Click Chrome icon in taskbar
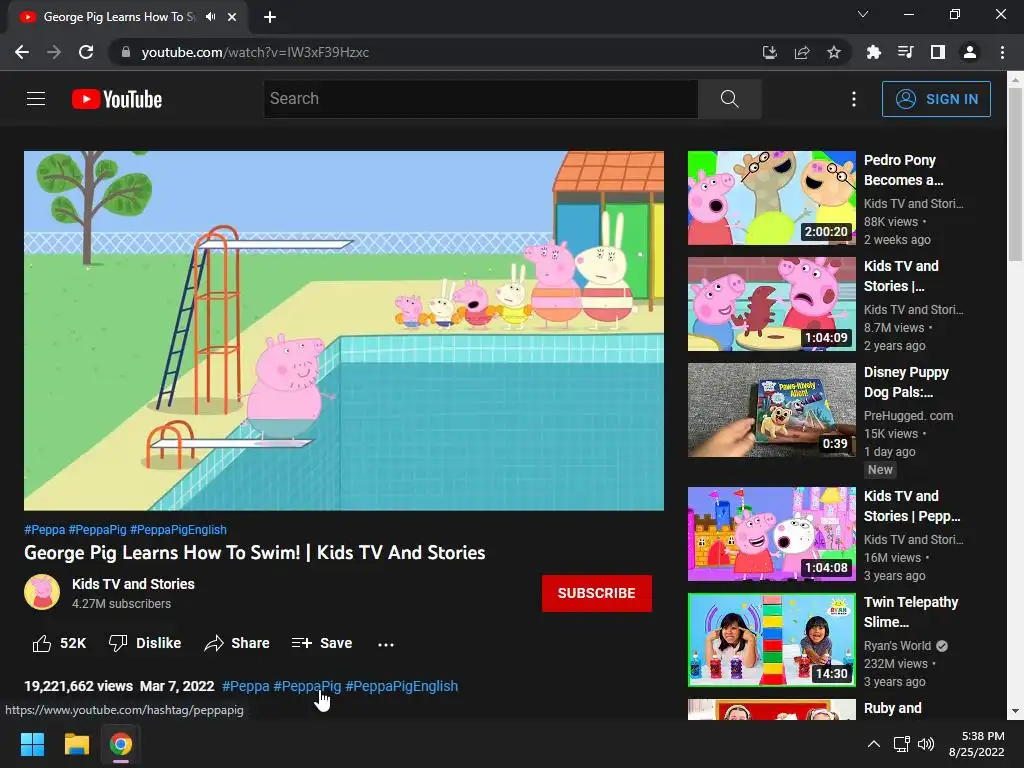This screenshot has height=768, width=1024. (x=120, y=744)
